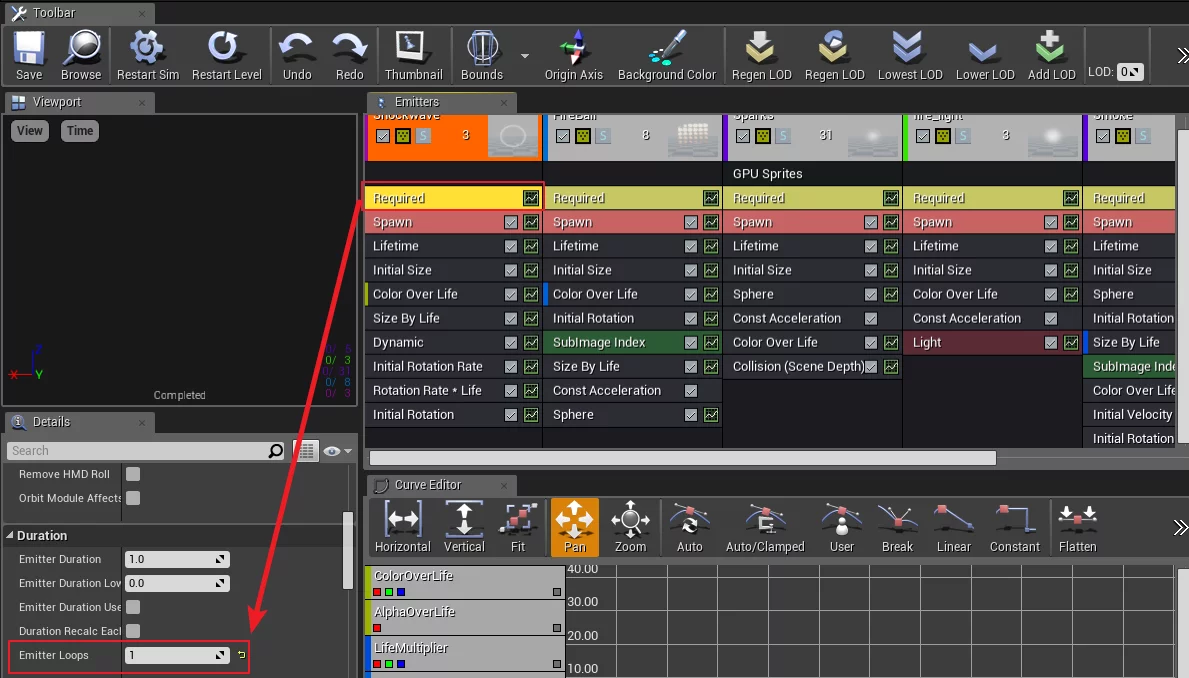The height and width of the screenshot is (678, 1189).
Task: Click the red swatch under ColorOverLife
Action: 377,592
